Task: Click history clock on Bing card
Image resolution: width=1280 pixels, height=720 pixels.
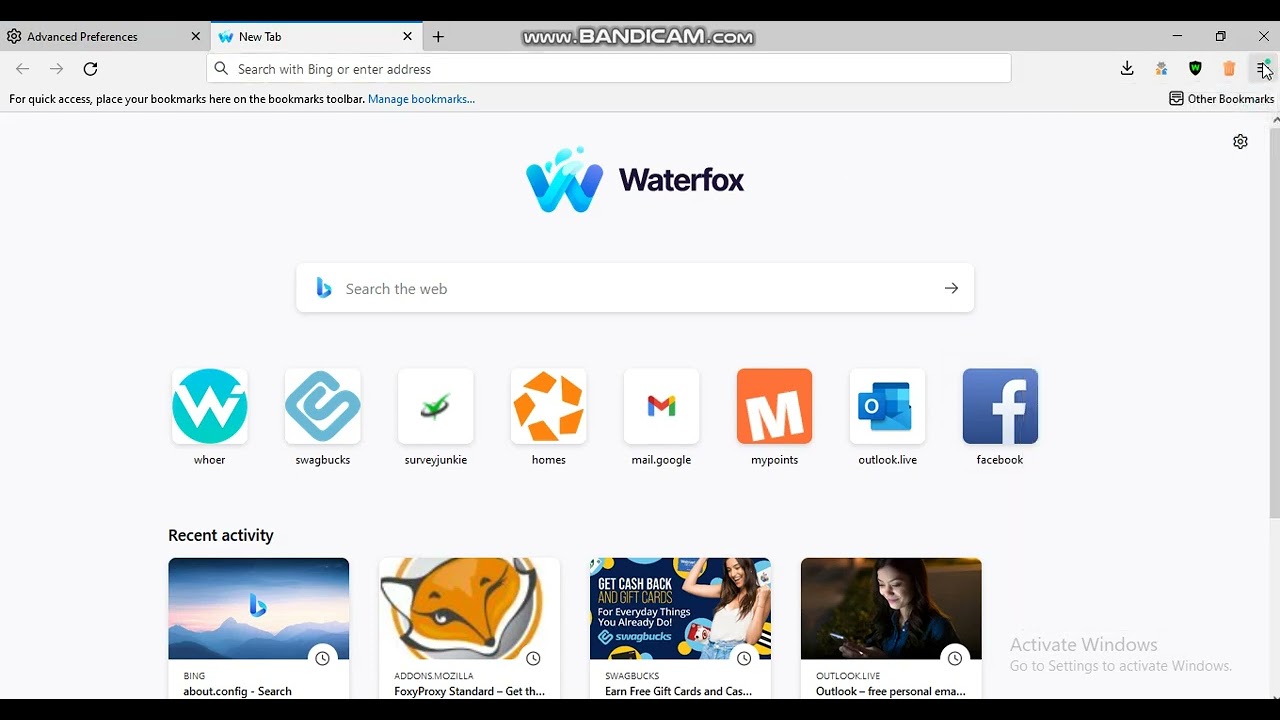Action: [322, 658]
